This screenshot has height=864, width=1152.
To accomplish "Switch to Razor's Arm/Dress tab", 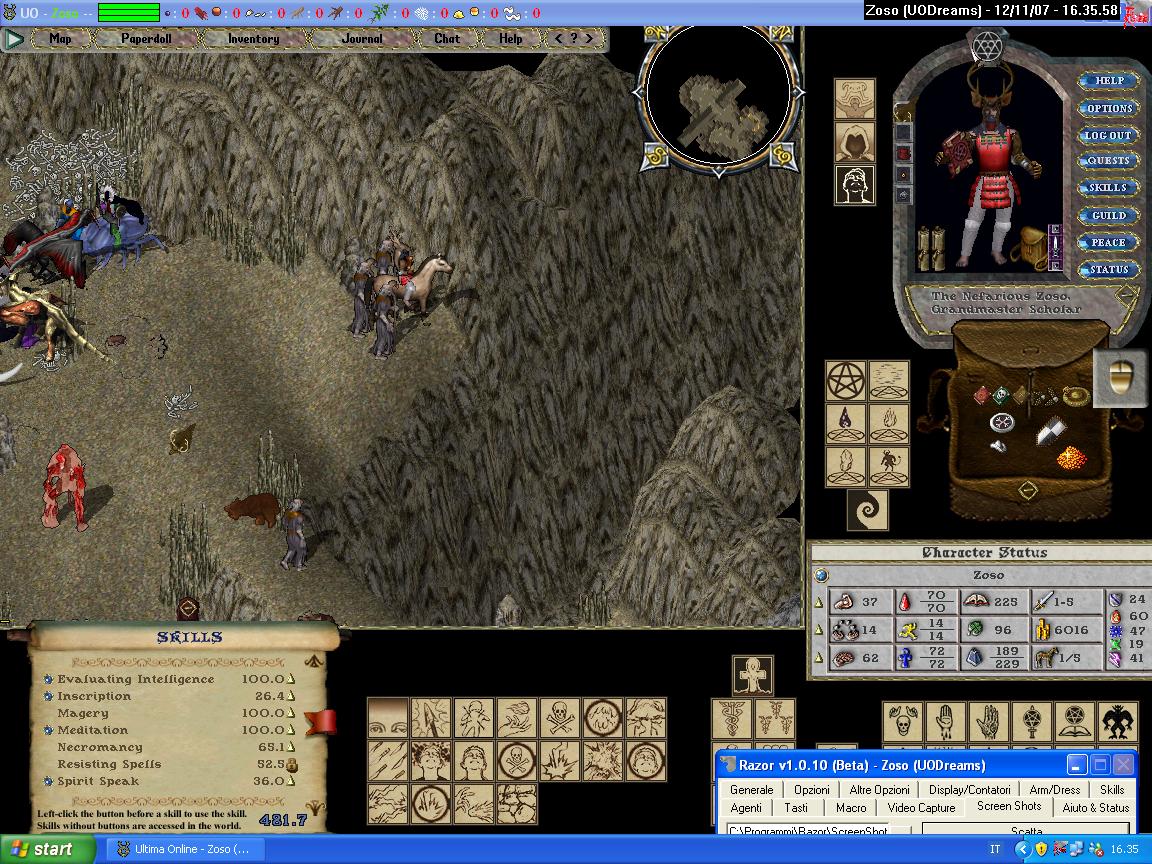I will coord(1054,790).
